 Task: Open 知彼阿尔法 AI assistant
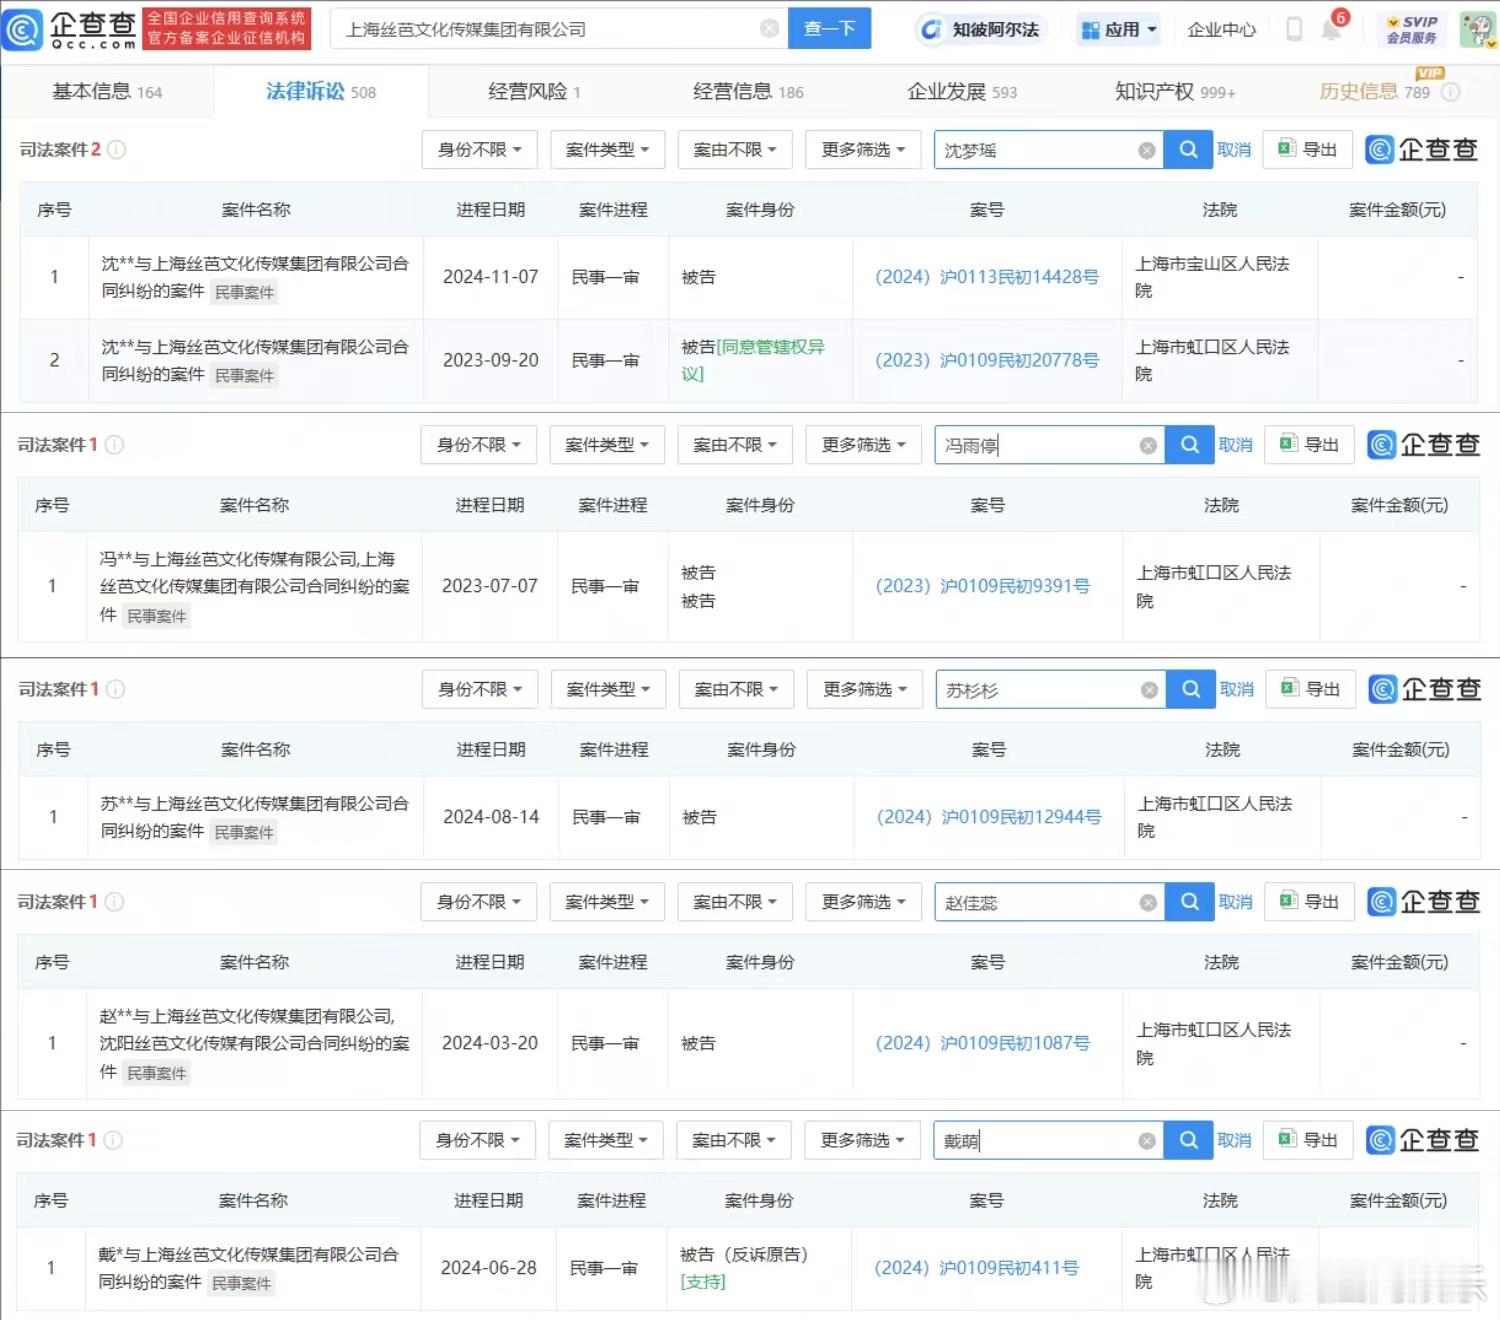coord(981,30)
